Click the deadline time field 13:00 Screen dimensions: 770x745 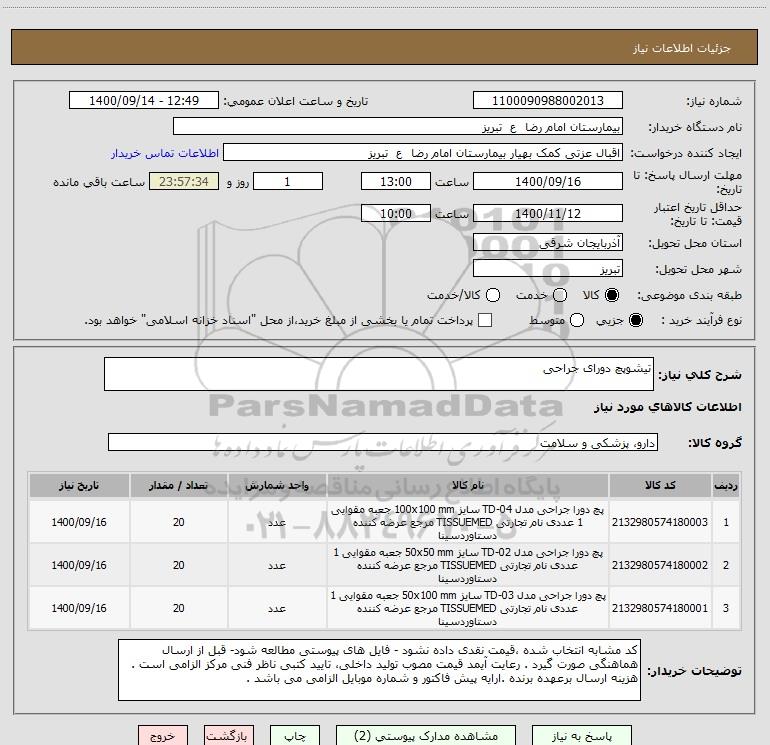(x=396, y=181)
